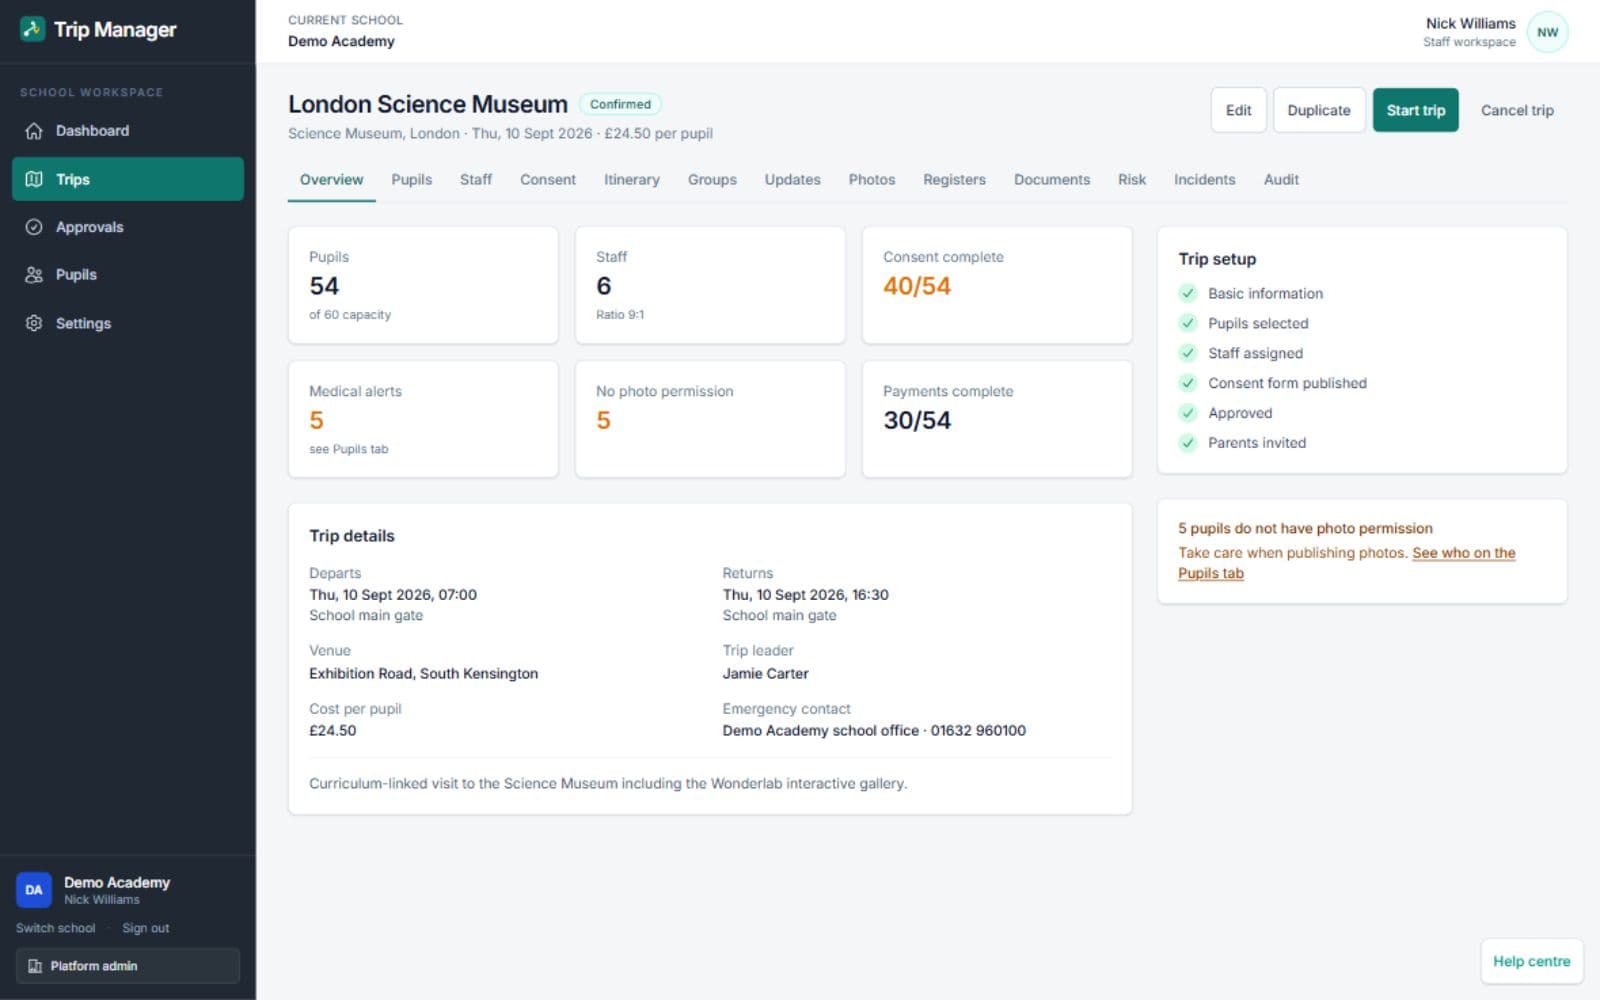1600x1000 pixels.
Task: Click the Exhibition Road, South Kensington venue text
Action: coord(423,674)
